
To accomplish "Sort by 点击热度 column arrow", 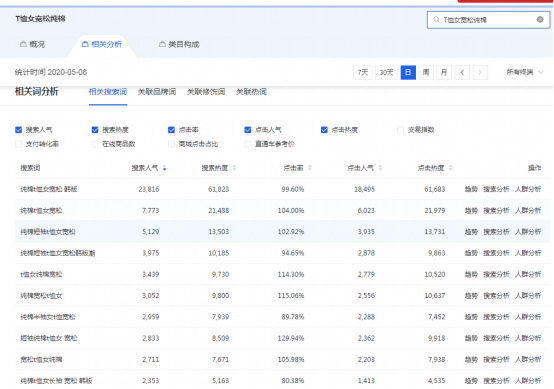I will pyautogui.click(x=450, y=168).
